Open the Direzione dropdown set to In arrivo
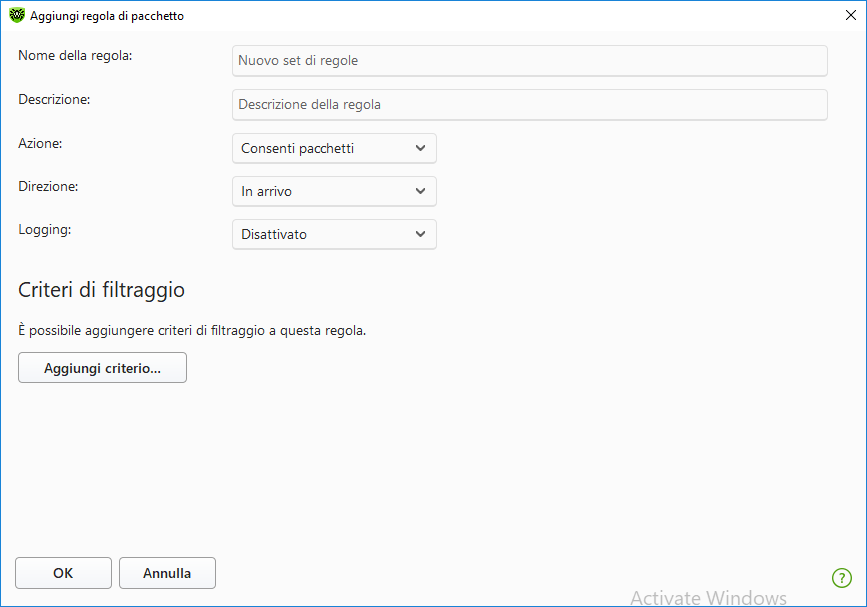 (334, 191)
